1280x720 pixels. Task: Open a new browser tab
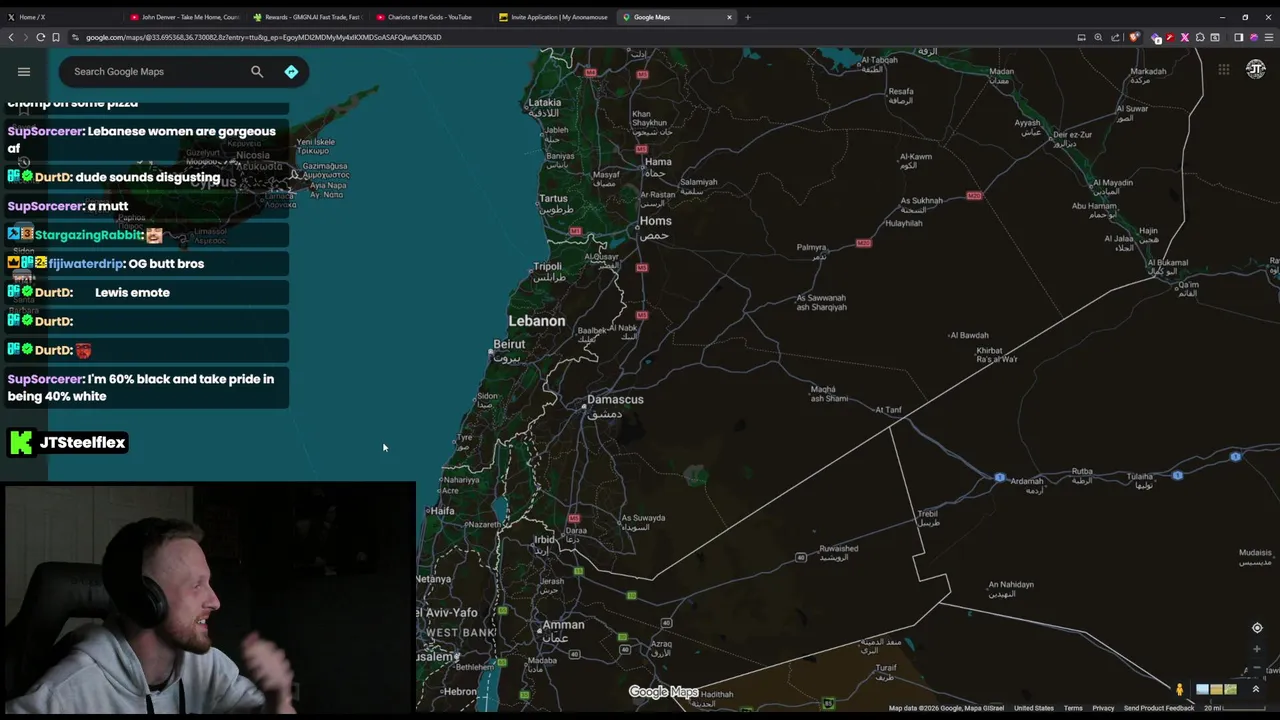(748, 17)
